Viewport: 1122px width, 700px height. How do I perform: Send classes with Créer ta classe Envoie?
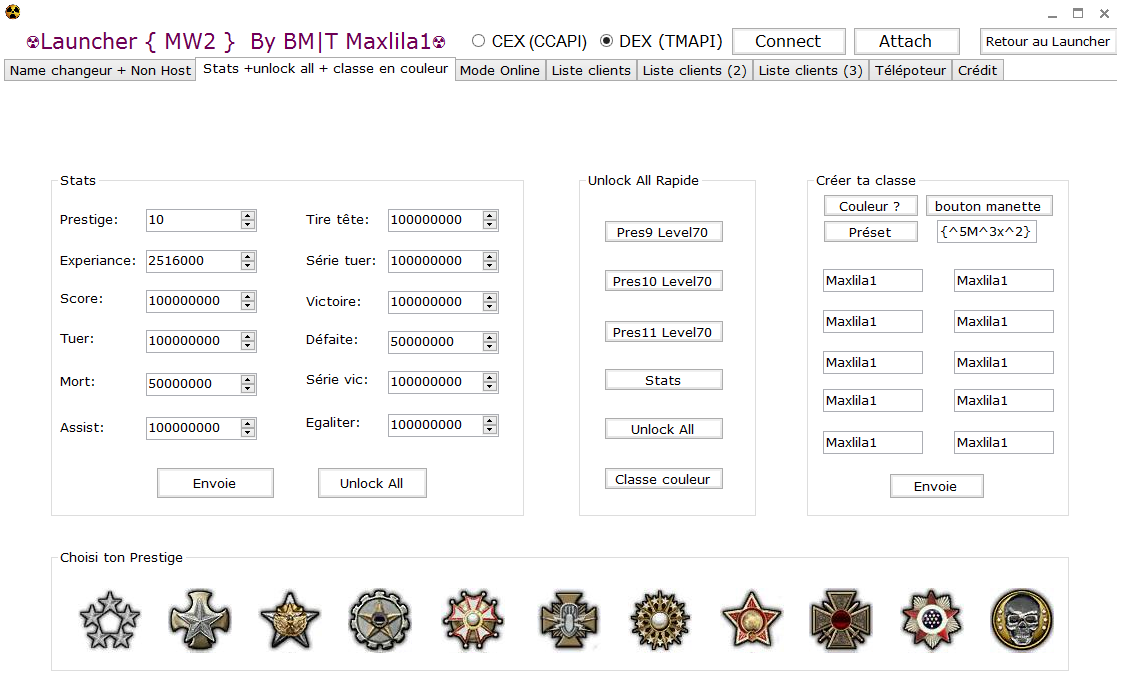click(x=936, y=486)
